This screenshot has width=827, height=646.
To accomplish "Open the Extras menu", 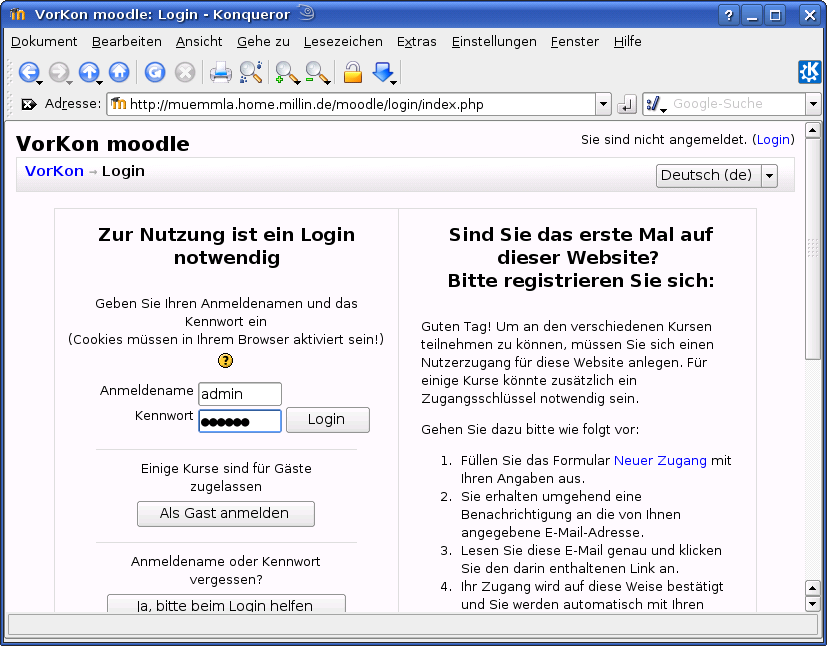I will [417, 42].
